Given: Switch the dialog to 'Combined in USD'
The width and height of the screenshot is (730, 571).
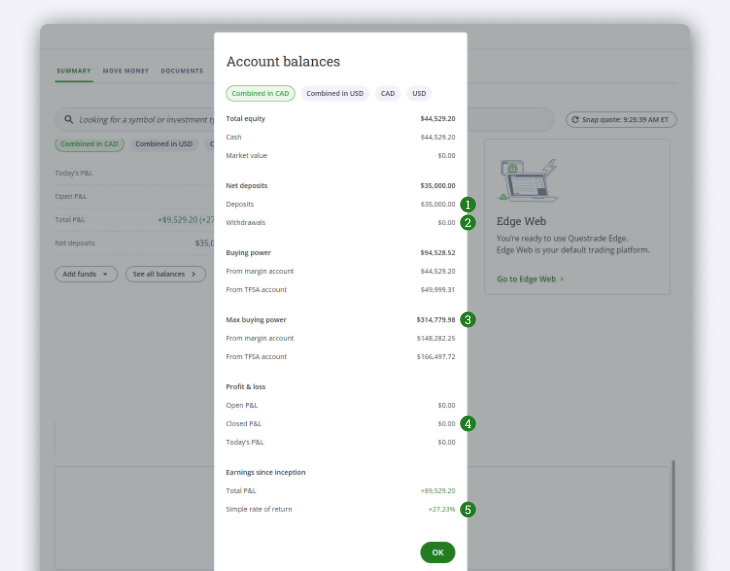Looking at the screenshot, I should point(335,93).
